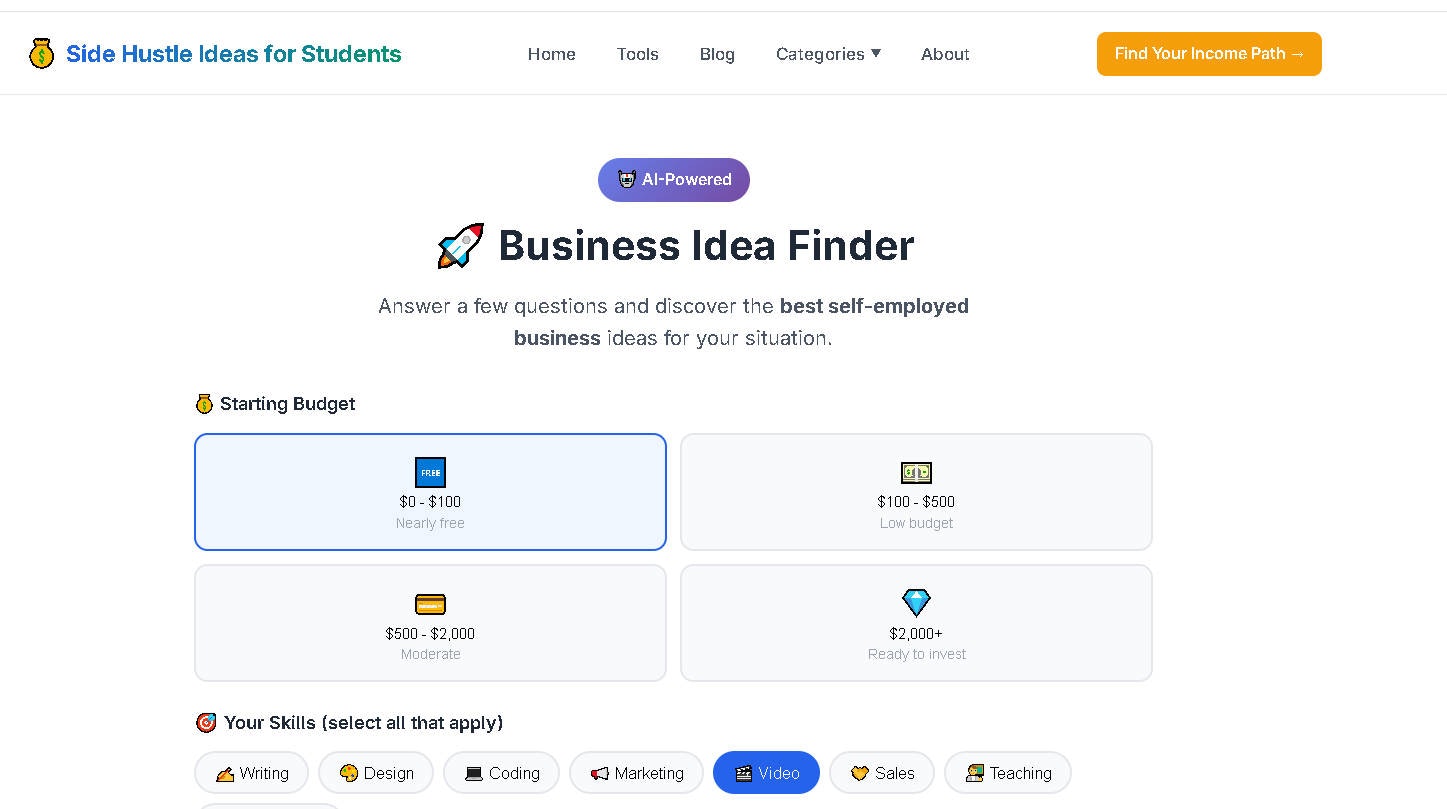Toggle the Writing skill chip

(x=251, y=772)
